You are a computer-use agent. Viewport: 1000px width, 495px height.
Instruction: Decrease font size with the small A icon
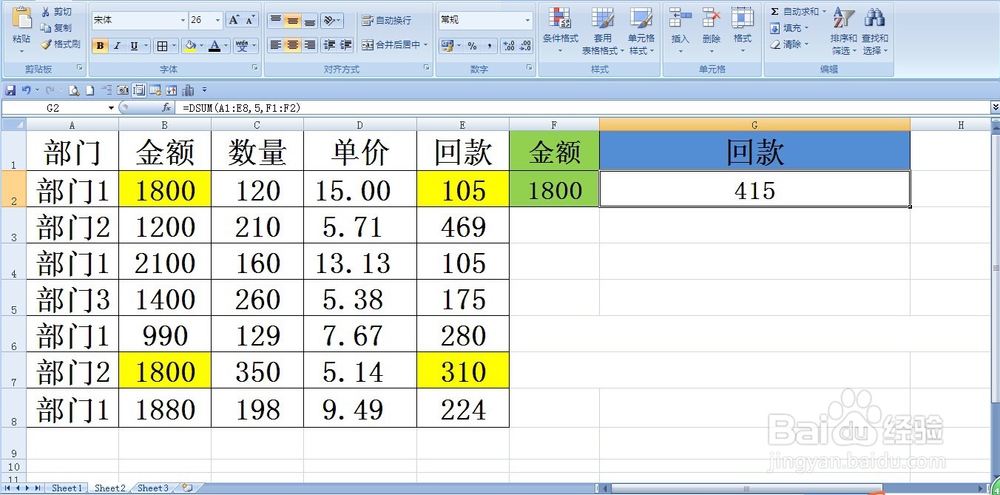click(x=249, y=20)
